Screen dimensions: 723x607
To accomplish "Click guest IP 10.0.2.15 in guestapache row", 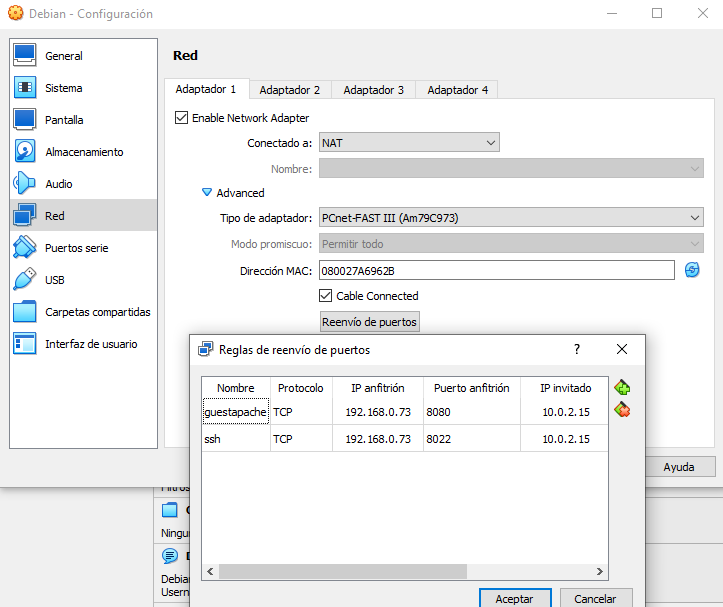I will pyautogui.click(x=565, y=411).
